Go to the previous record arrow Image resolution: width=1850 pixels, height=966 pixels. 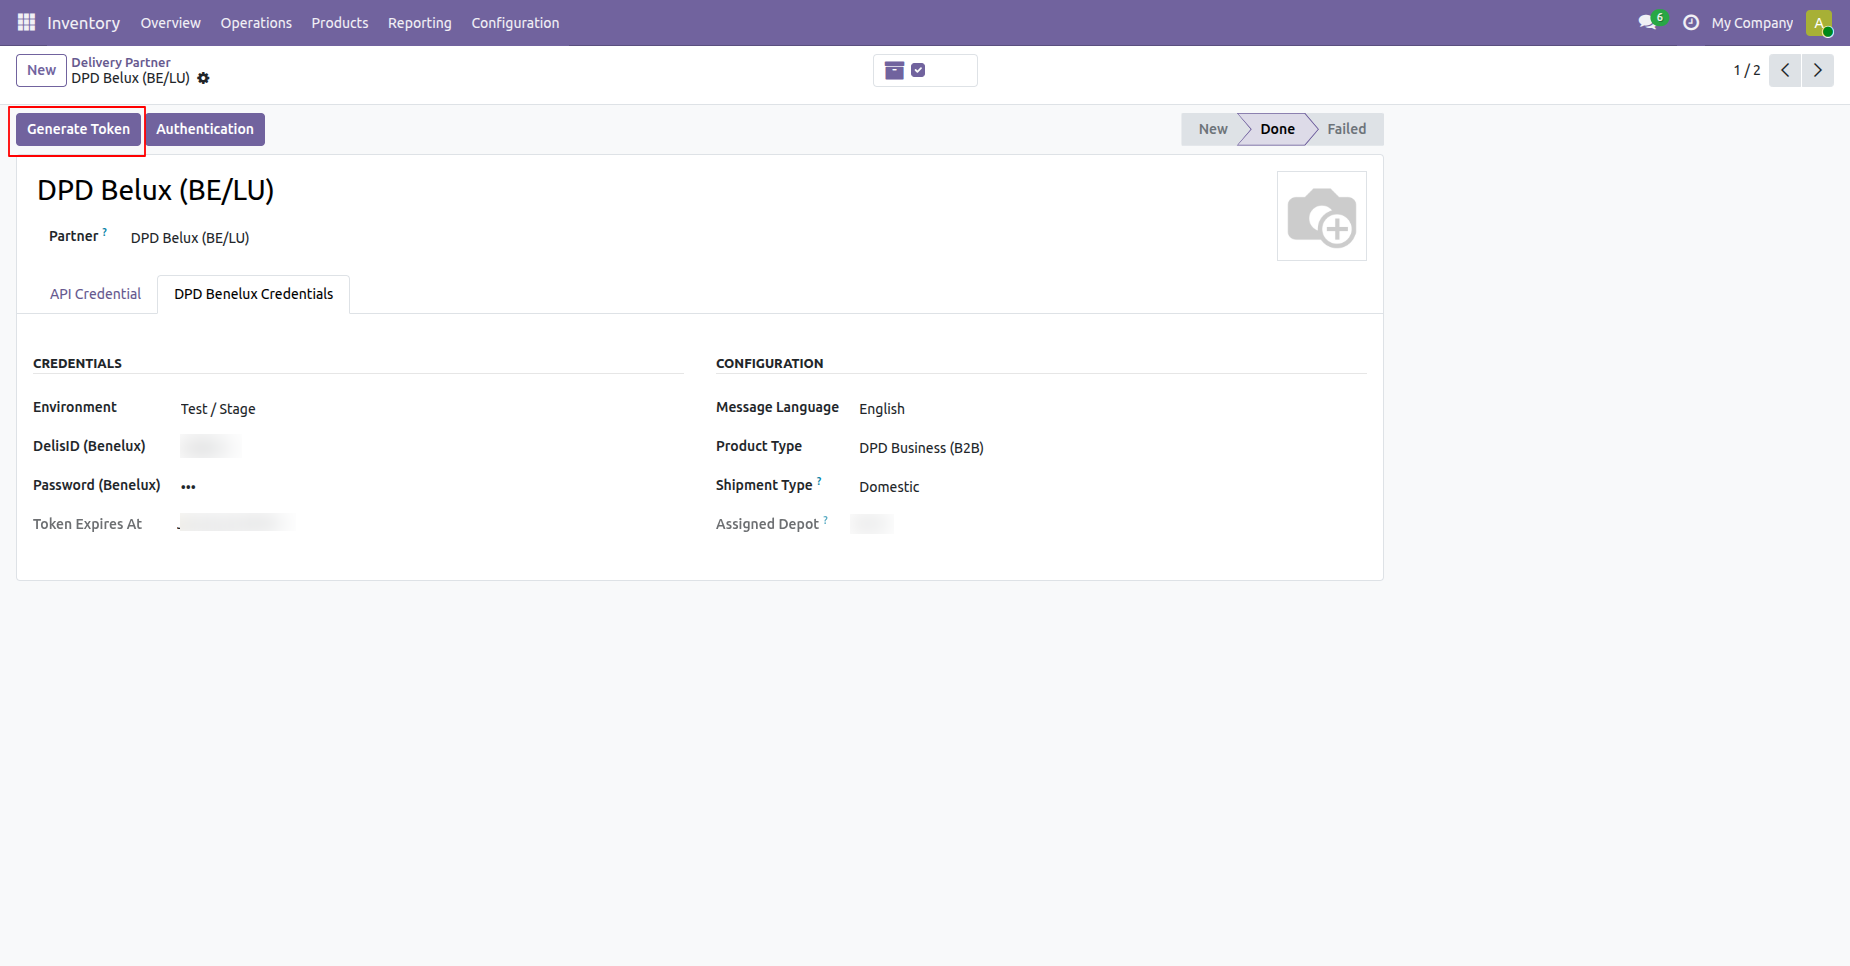pyautogui.click(x=1785, y=70)
